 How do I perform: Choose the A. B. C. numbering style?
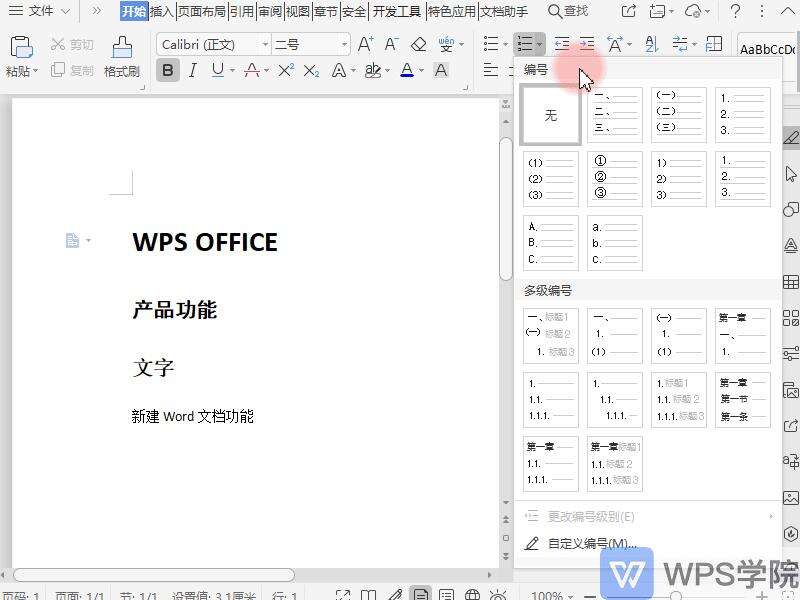[x=551, y=243]
